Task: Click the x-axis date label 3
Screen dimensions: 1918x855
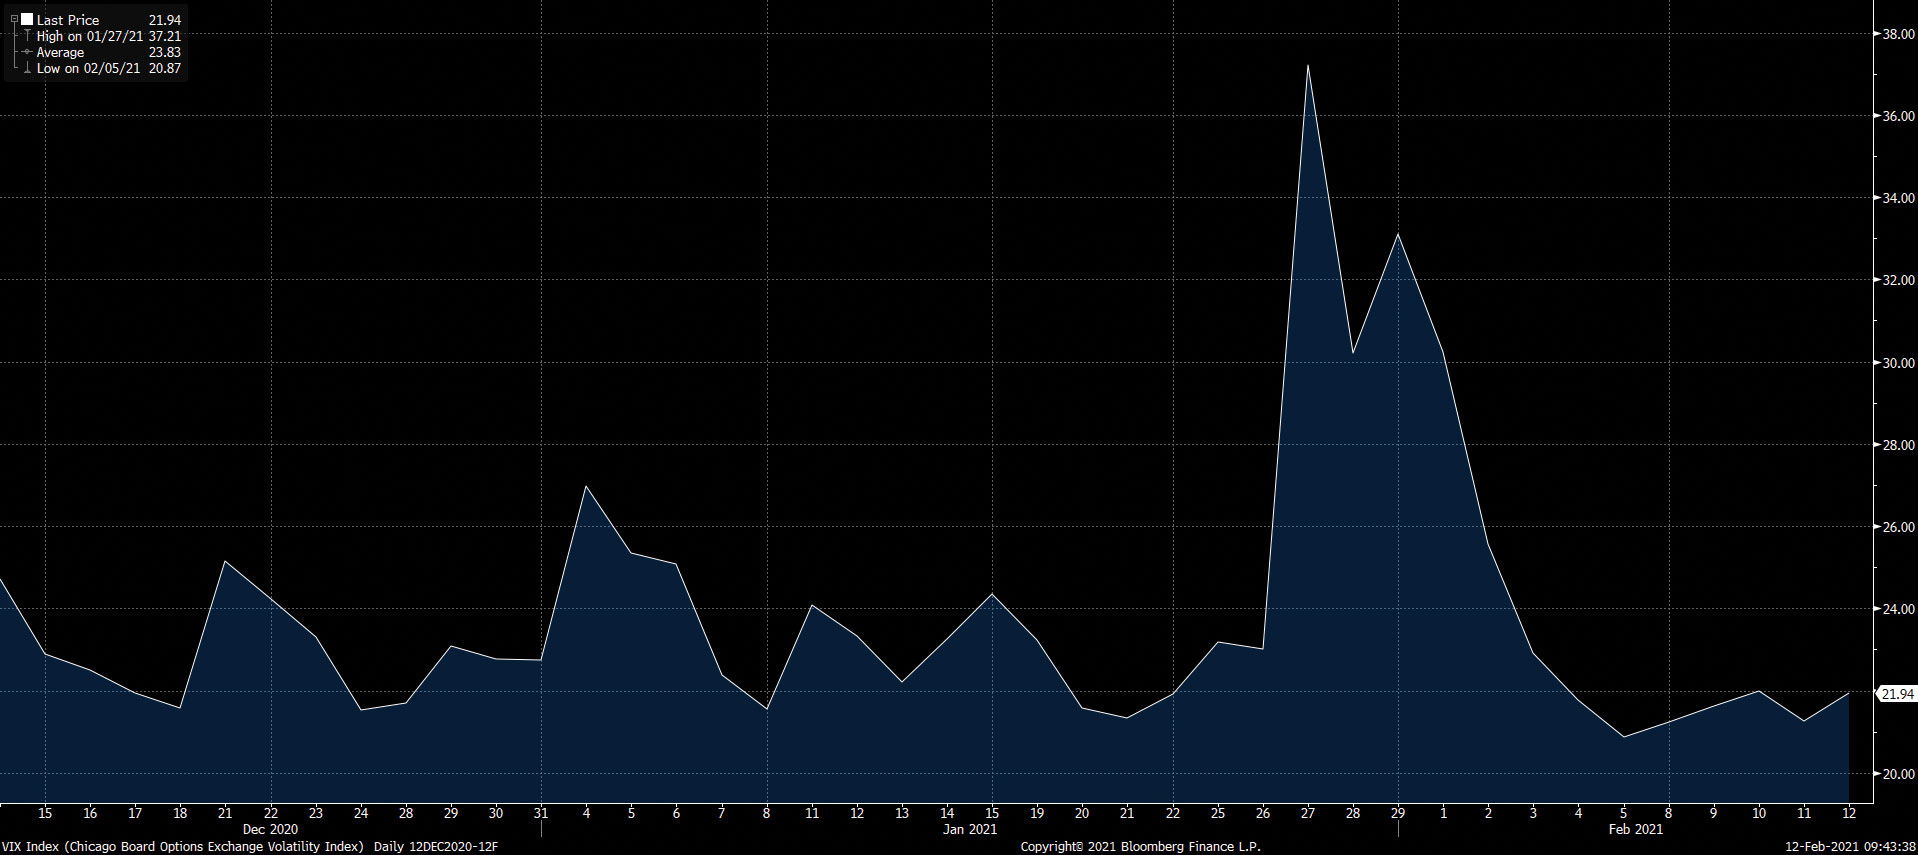Action: point(1534,813)
